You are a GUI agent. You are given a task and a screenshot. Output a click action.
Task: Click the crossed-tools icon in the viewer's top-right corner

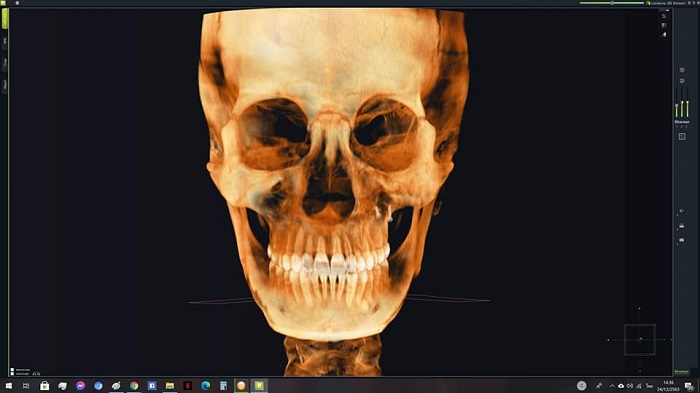coord(664,16)
